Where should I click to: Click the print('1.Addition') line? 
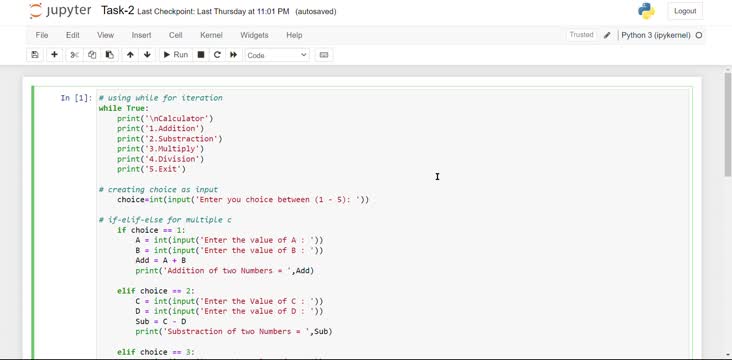coord(161,128)
